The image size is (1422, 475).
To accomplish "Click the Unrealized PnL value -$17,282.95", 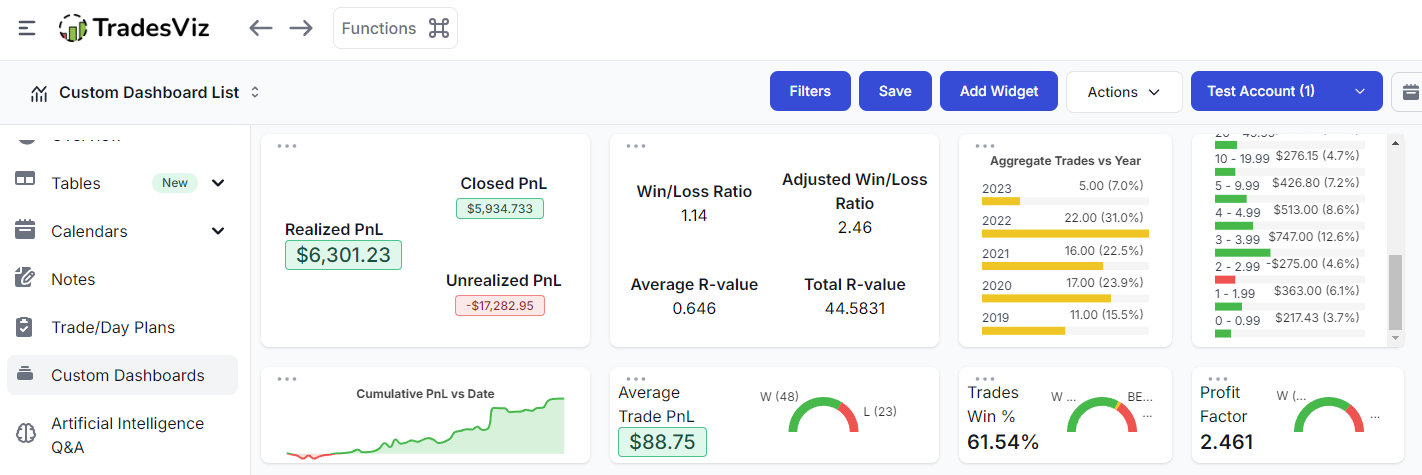I will click(500, 305).
